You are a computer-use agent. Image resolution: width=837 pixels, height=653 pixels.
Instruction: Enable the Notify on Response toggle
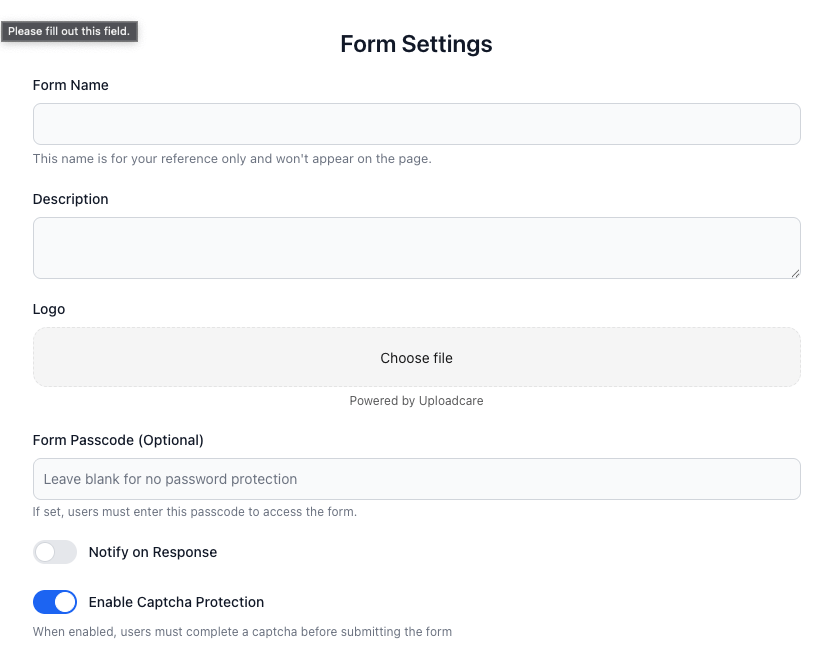pos(55,552)
